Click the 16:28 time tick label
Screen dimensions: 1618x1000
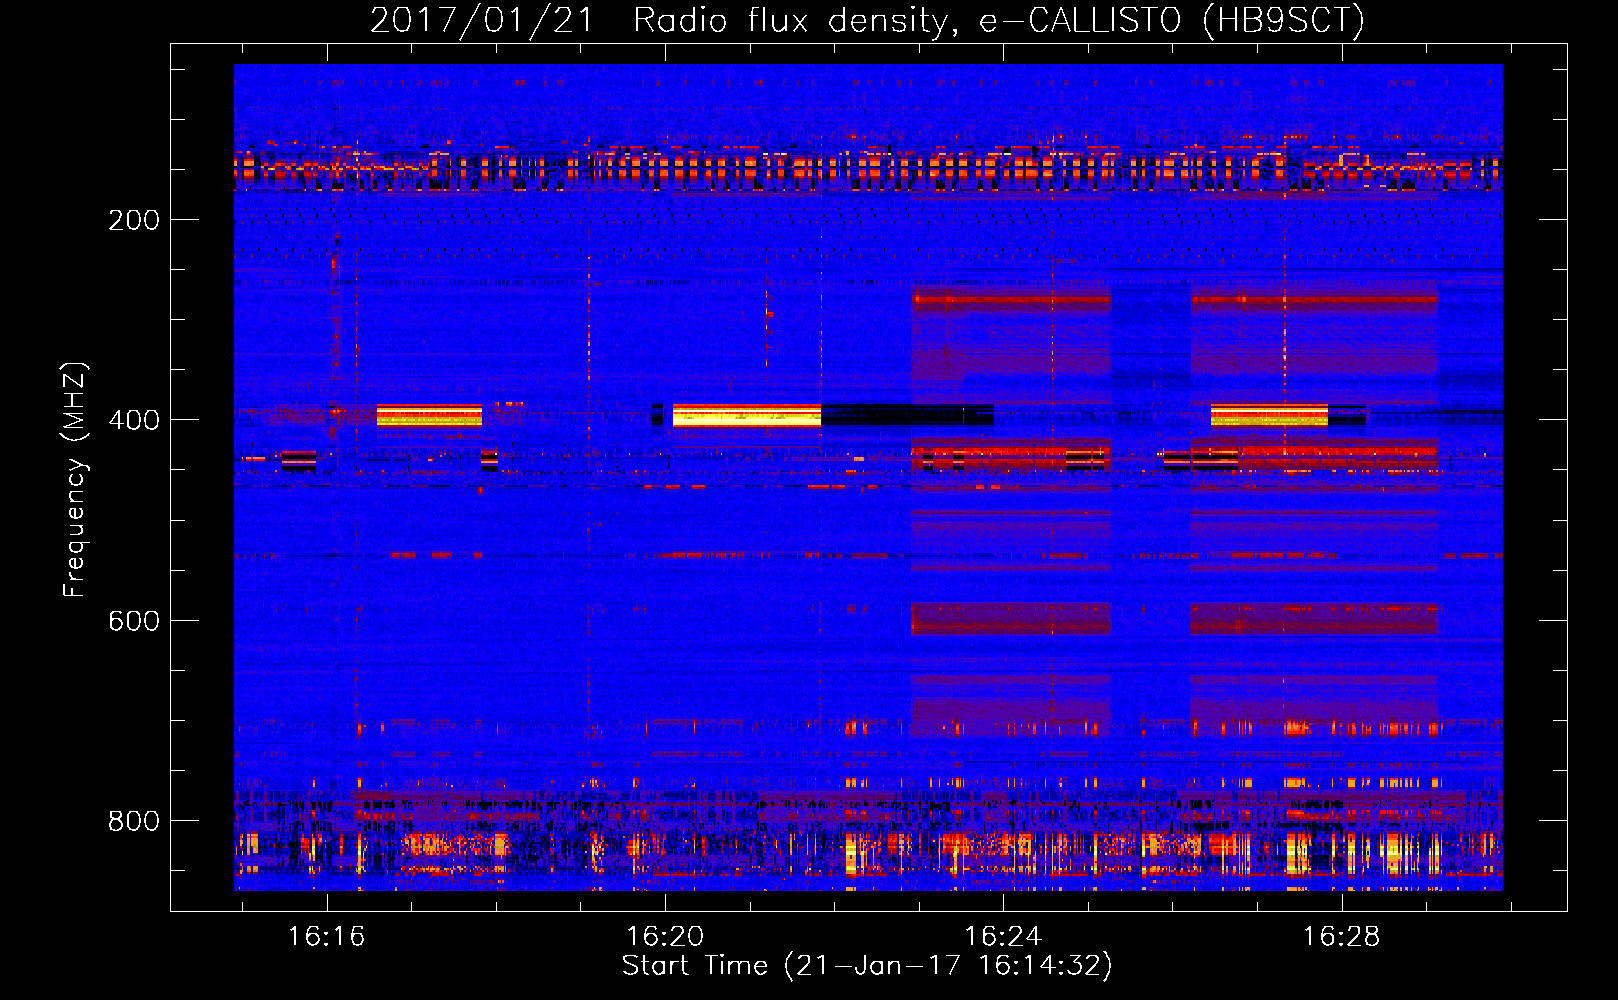pos(1341,937)
